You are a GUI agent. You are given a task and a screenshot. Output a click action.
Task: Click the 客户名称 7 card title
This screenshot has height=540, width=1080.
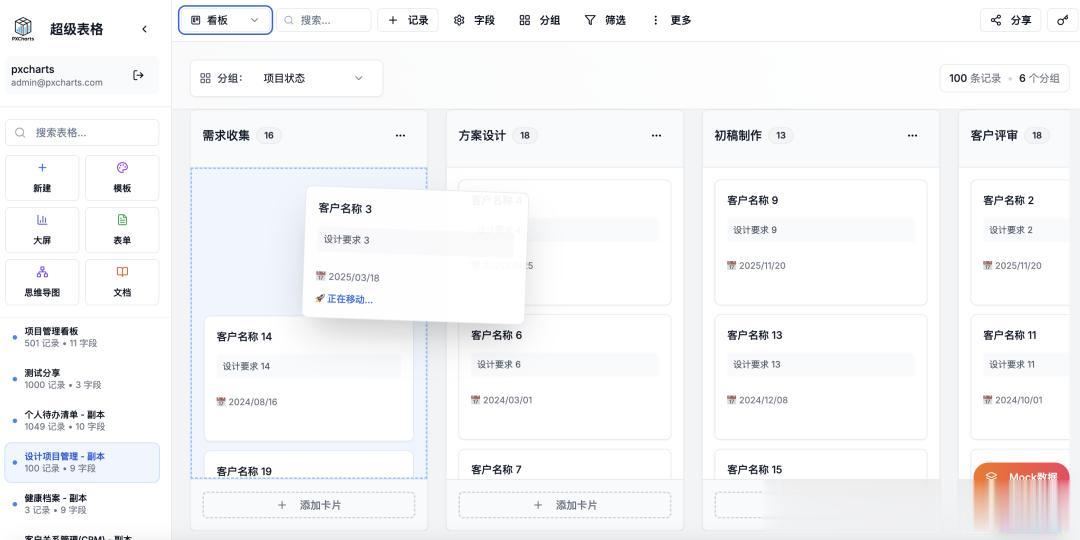tap(497, 469)
